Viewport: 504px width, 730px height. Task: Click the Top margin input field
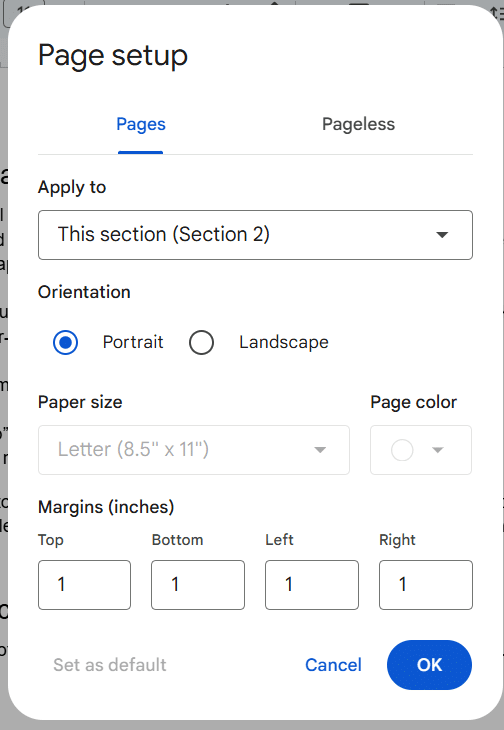(x=84, y=585)
